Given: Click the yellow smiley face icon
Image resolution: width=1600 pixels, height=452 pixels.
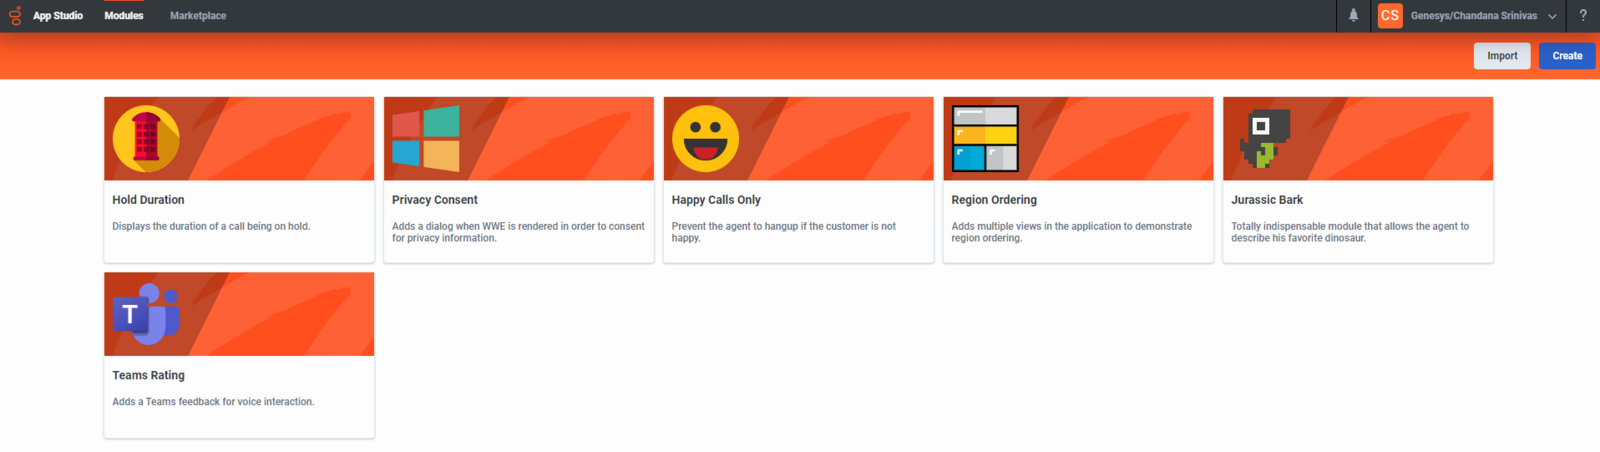Looking at the screenshot, I should (x=705, y=139).
